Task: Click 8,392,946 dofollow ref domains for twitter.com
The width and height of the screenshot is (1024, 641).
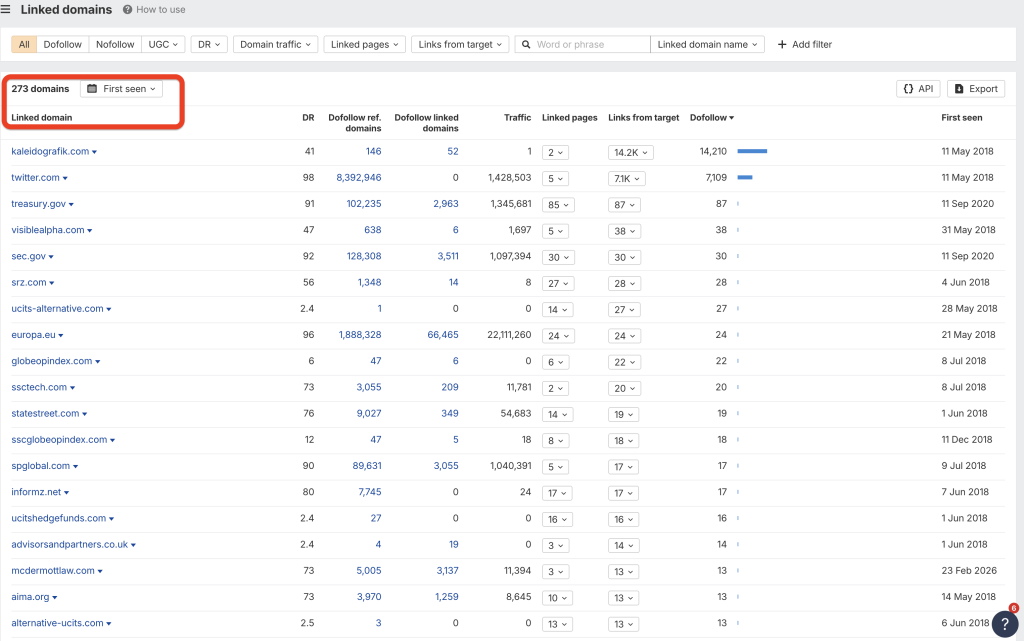Action: tap(359, 178)
